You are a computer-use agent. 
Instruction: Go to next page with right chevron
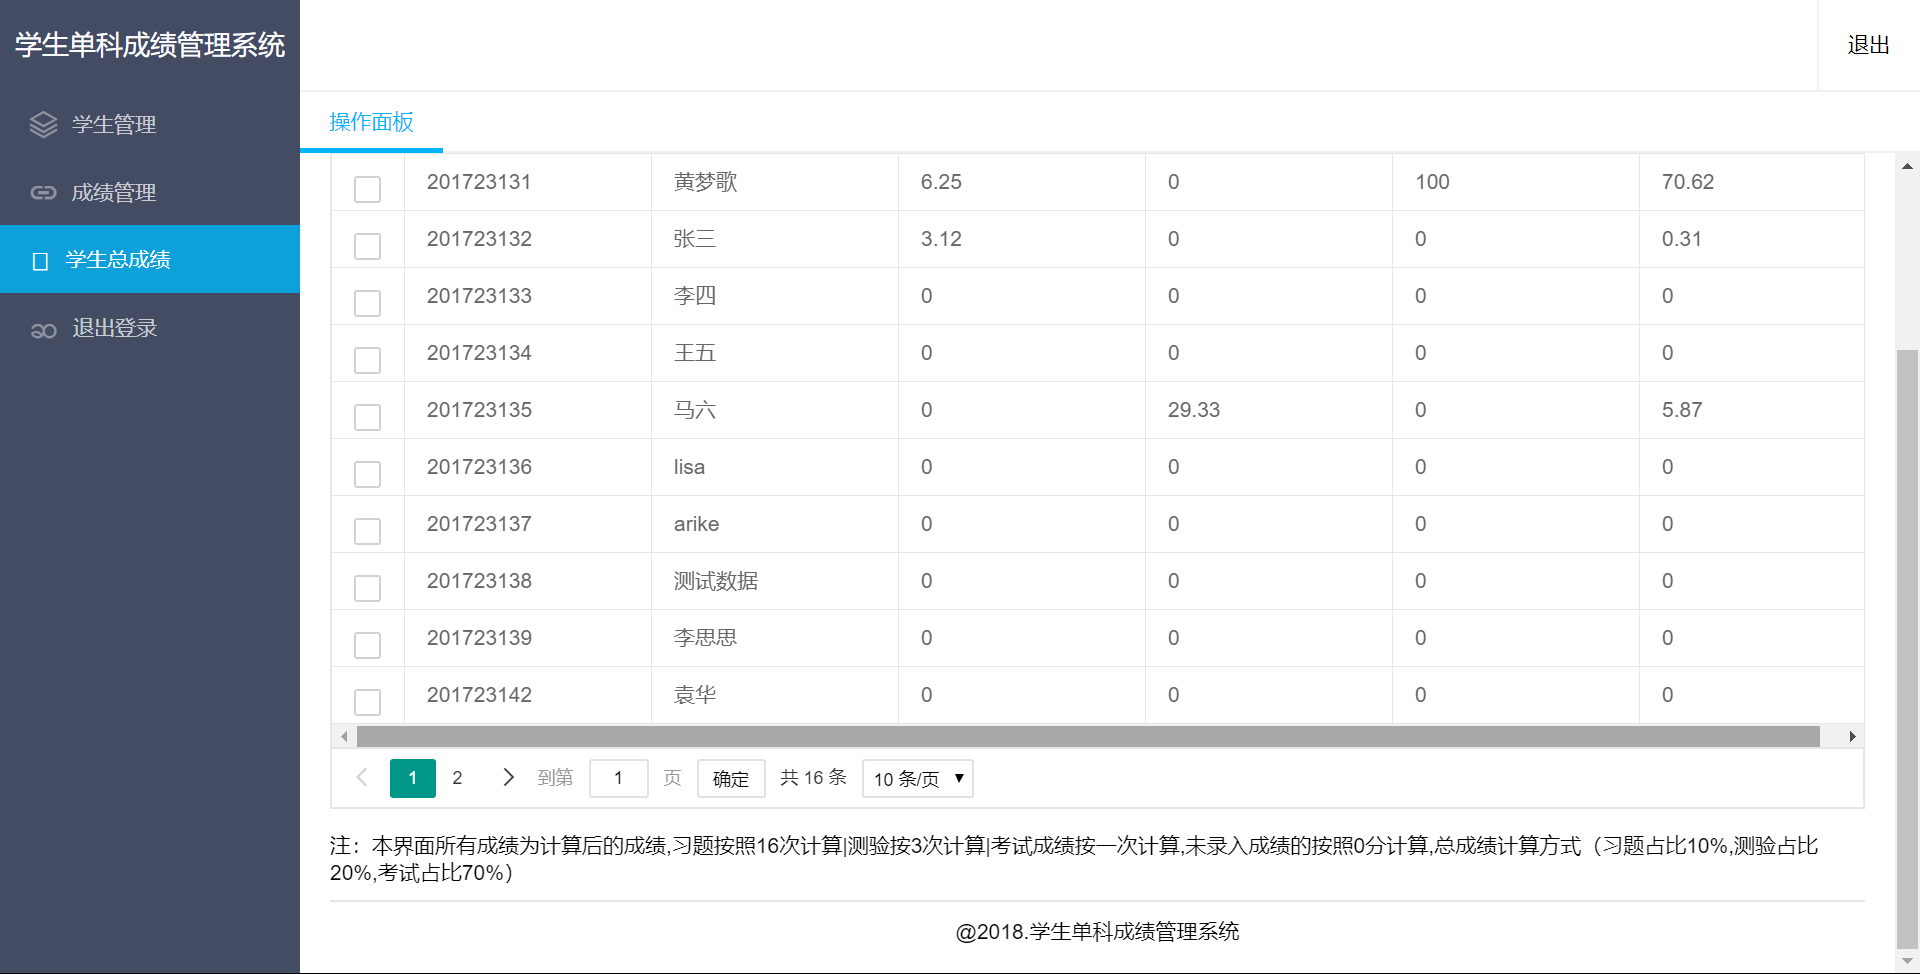click(508, 778)
